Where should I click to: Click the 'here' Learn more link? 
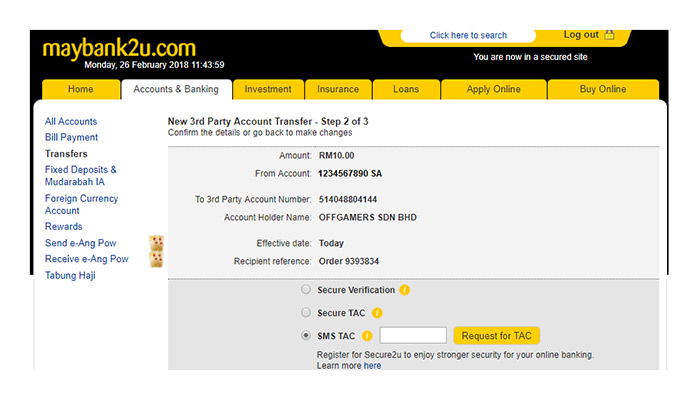point(372,366)
